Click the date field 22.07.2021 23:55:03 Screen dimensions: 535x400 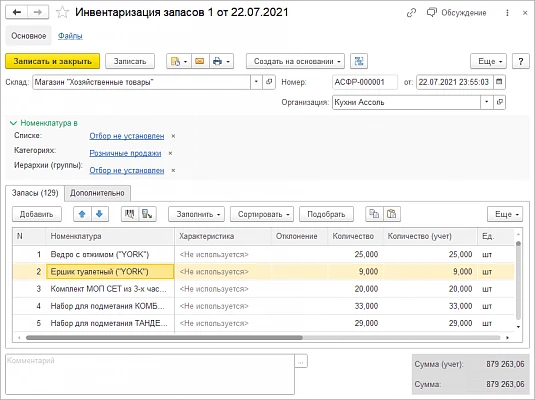[x=454, y=82]
